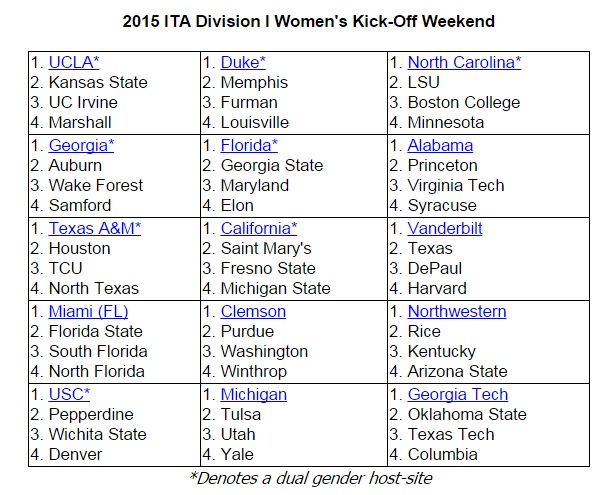
Task: Open the USC host link
Action: [x=69, y=395]
